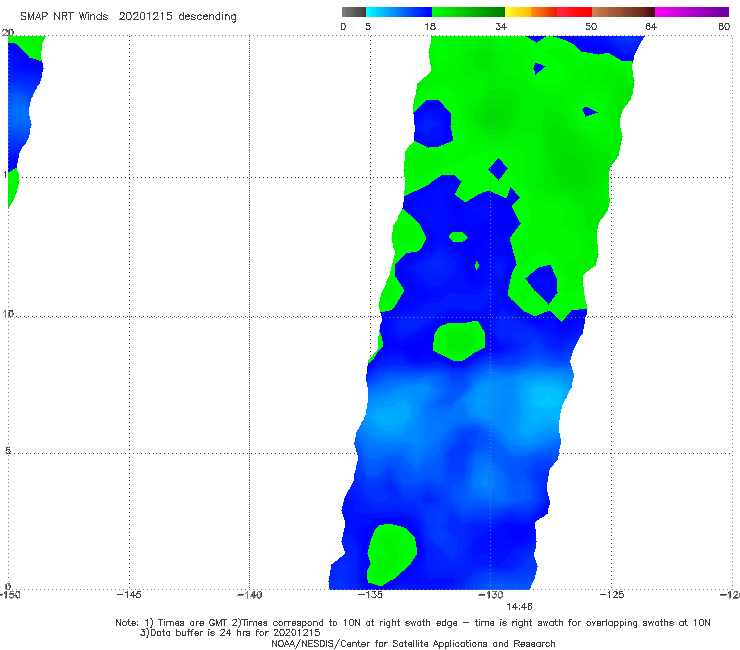
Task: Click the NOAA/NESDIS credit line
Action: click(x=413, y=643)
